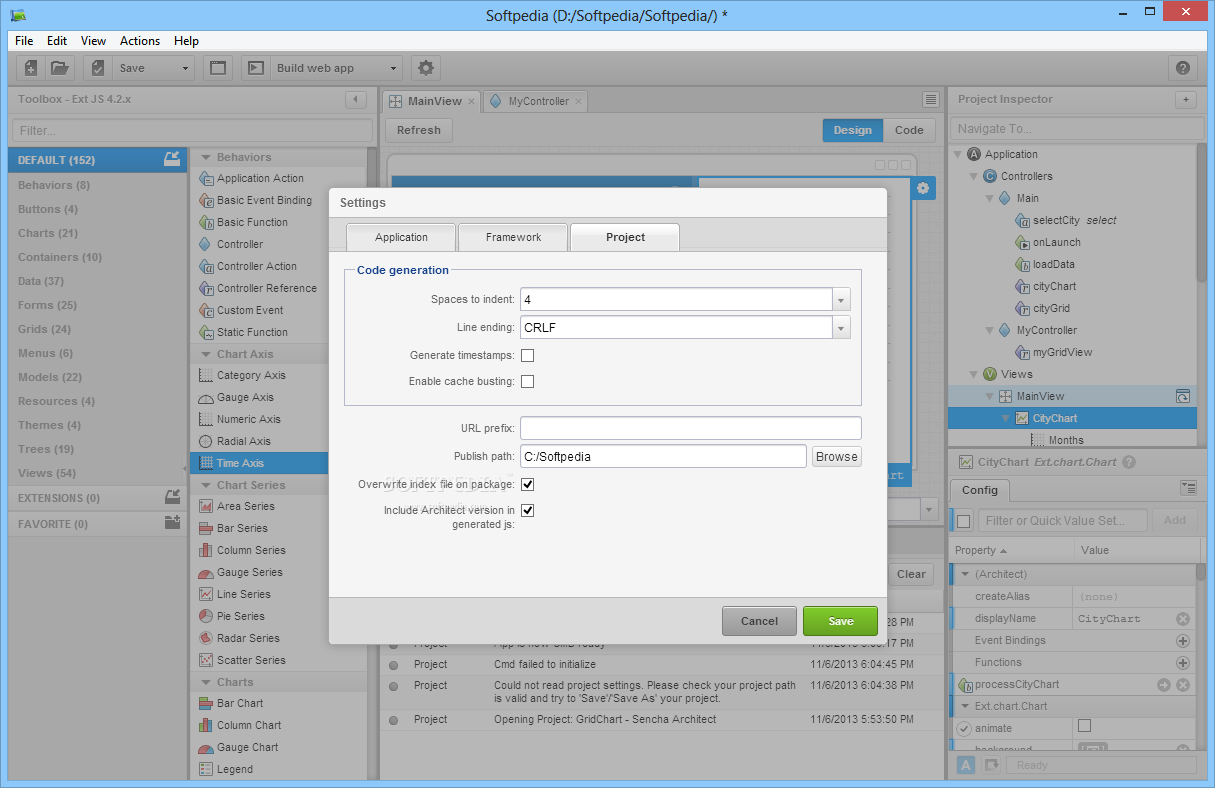Image resolution: width=1215 pixels, height=788 pixels.
Task: Click the New project toolbar icon
Action: (31, 68)
